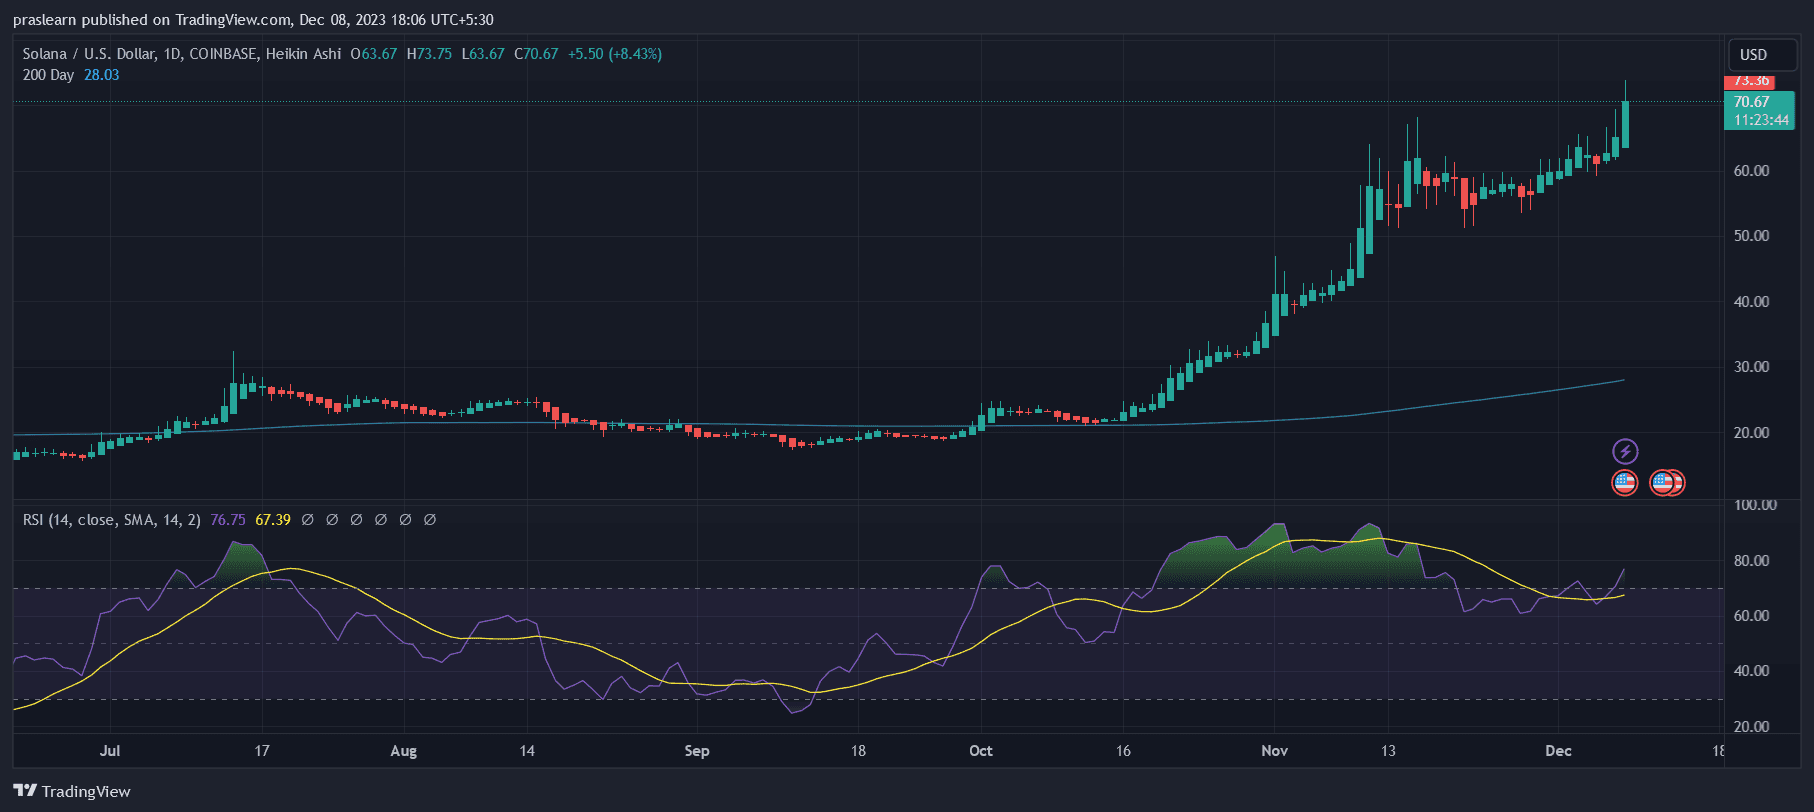Click the TradingView logo at bottom left
This screenshot has height=812, width=1814.
click(72, 791)
